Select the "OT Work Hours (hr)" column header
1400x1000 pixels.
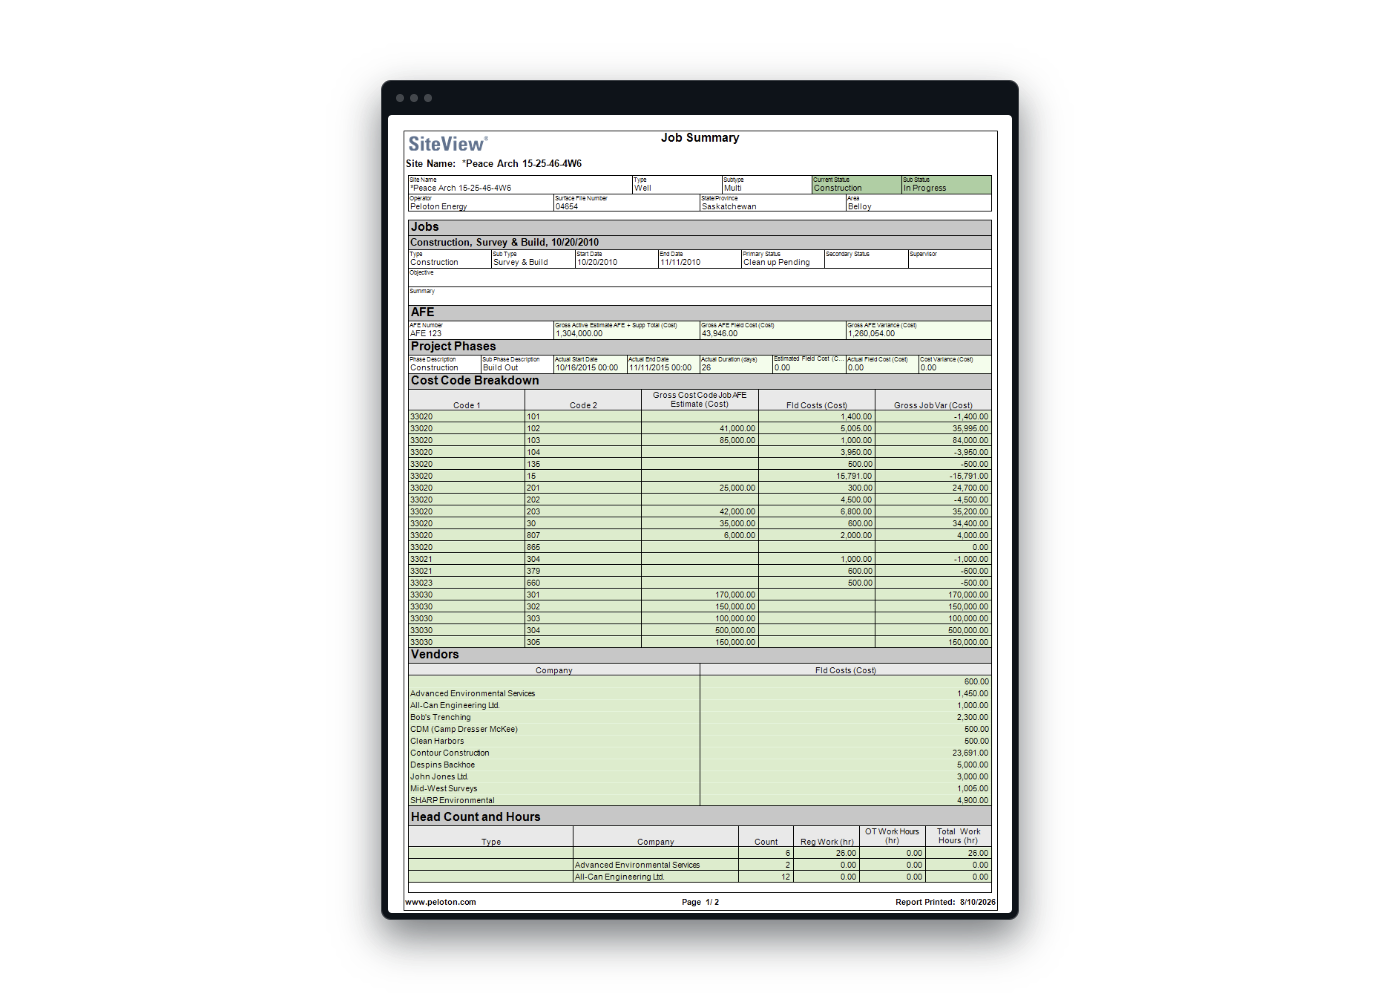click(x=892, y=836)
